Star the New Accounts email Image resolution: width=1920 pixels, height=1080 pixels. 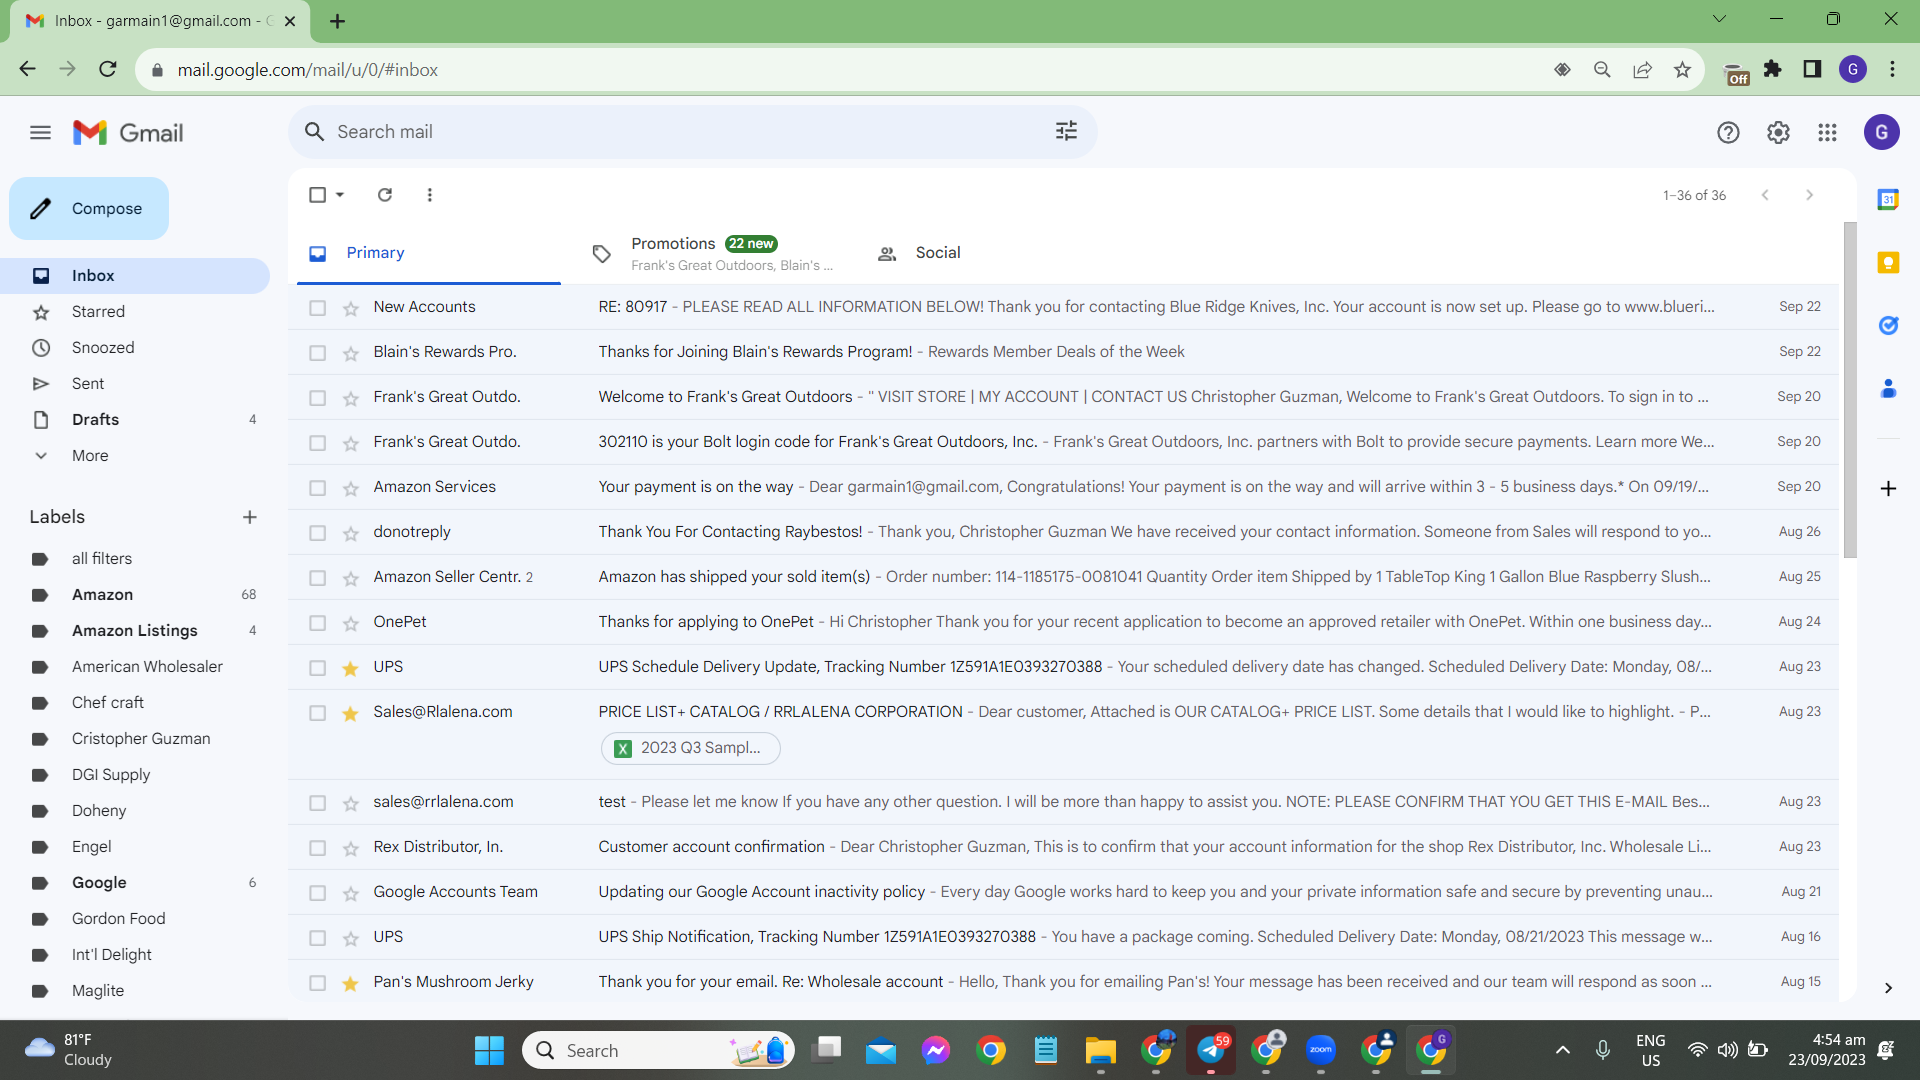click(x=350, y=308)
